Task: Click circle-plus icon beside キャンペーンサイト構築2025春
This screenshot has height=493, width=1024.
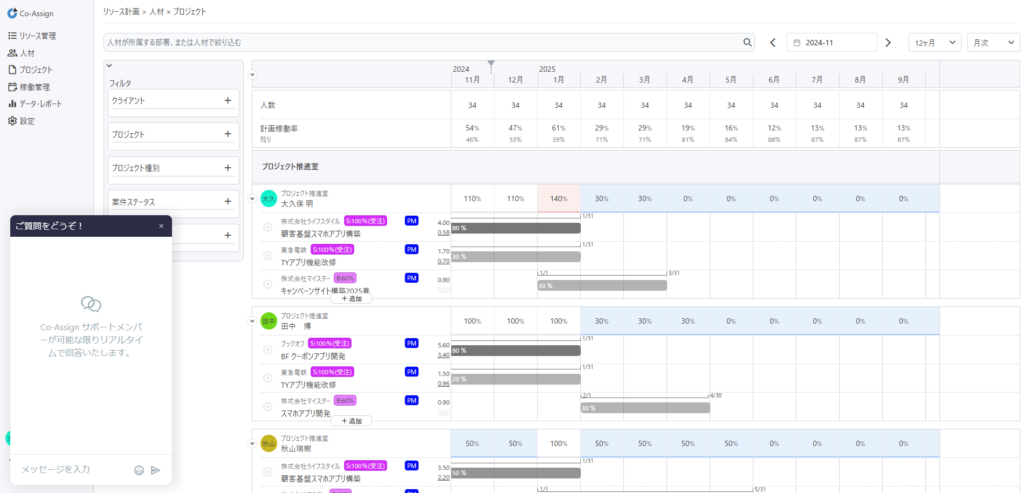Action: coord(267,284)
